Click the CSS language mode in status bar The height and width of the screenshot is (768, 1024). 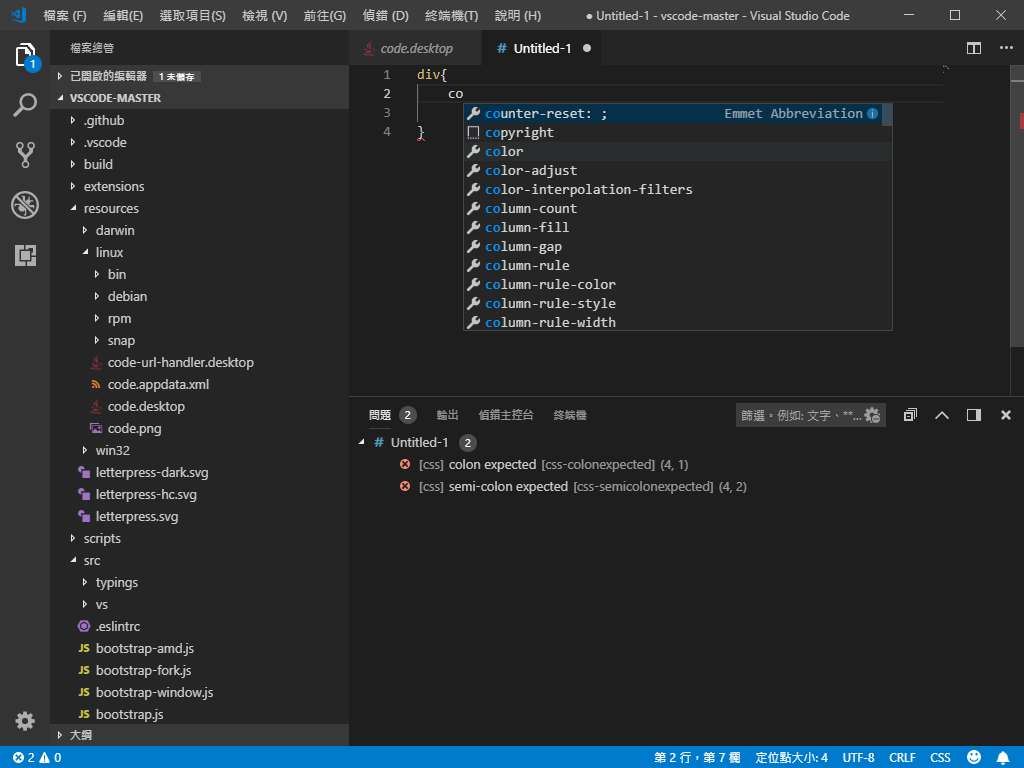point(940,758)
